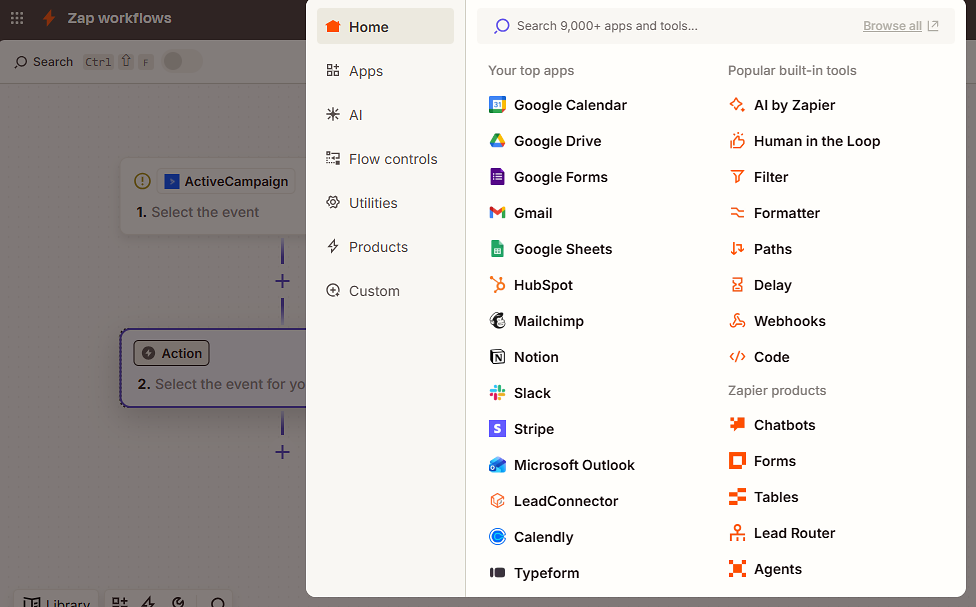Select the Paths branching icon
The height and width of the screenshot is (607, 976).
(x=737, y=249)
